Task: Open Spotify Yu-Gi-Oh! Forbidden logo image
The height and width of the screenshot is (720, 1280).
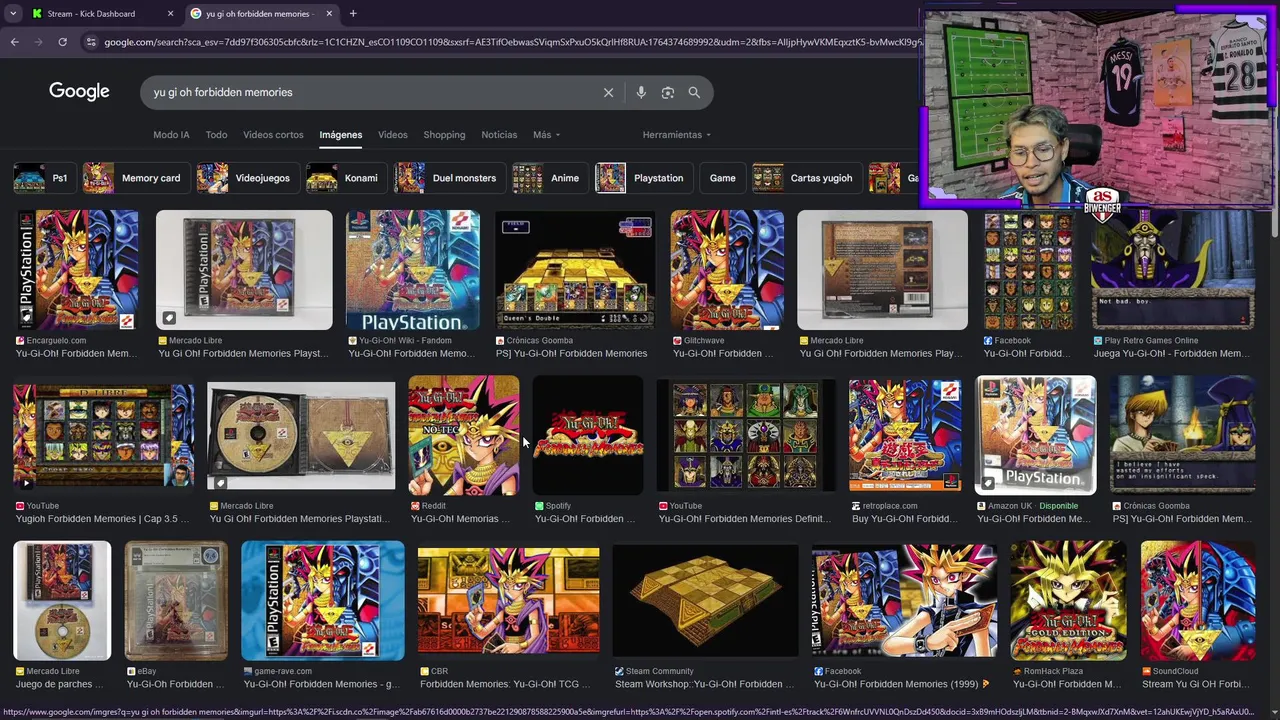Action: (588, 435)
